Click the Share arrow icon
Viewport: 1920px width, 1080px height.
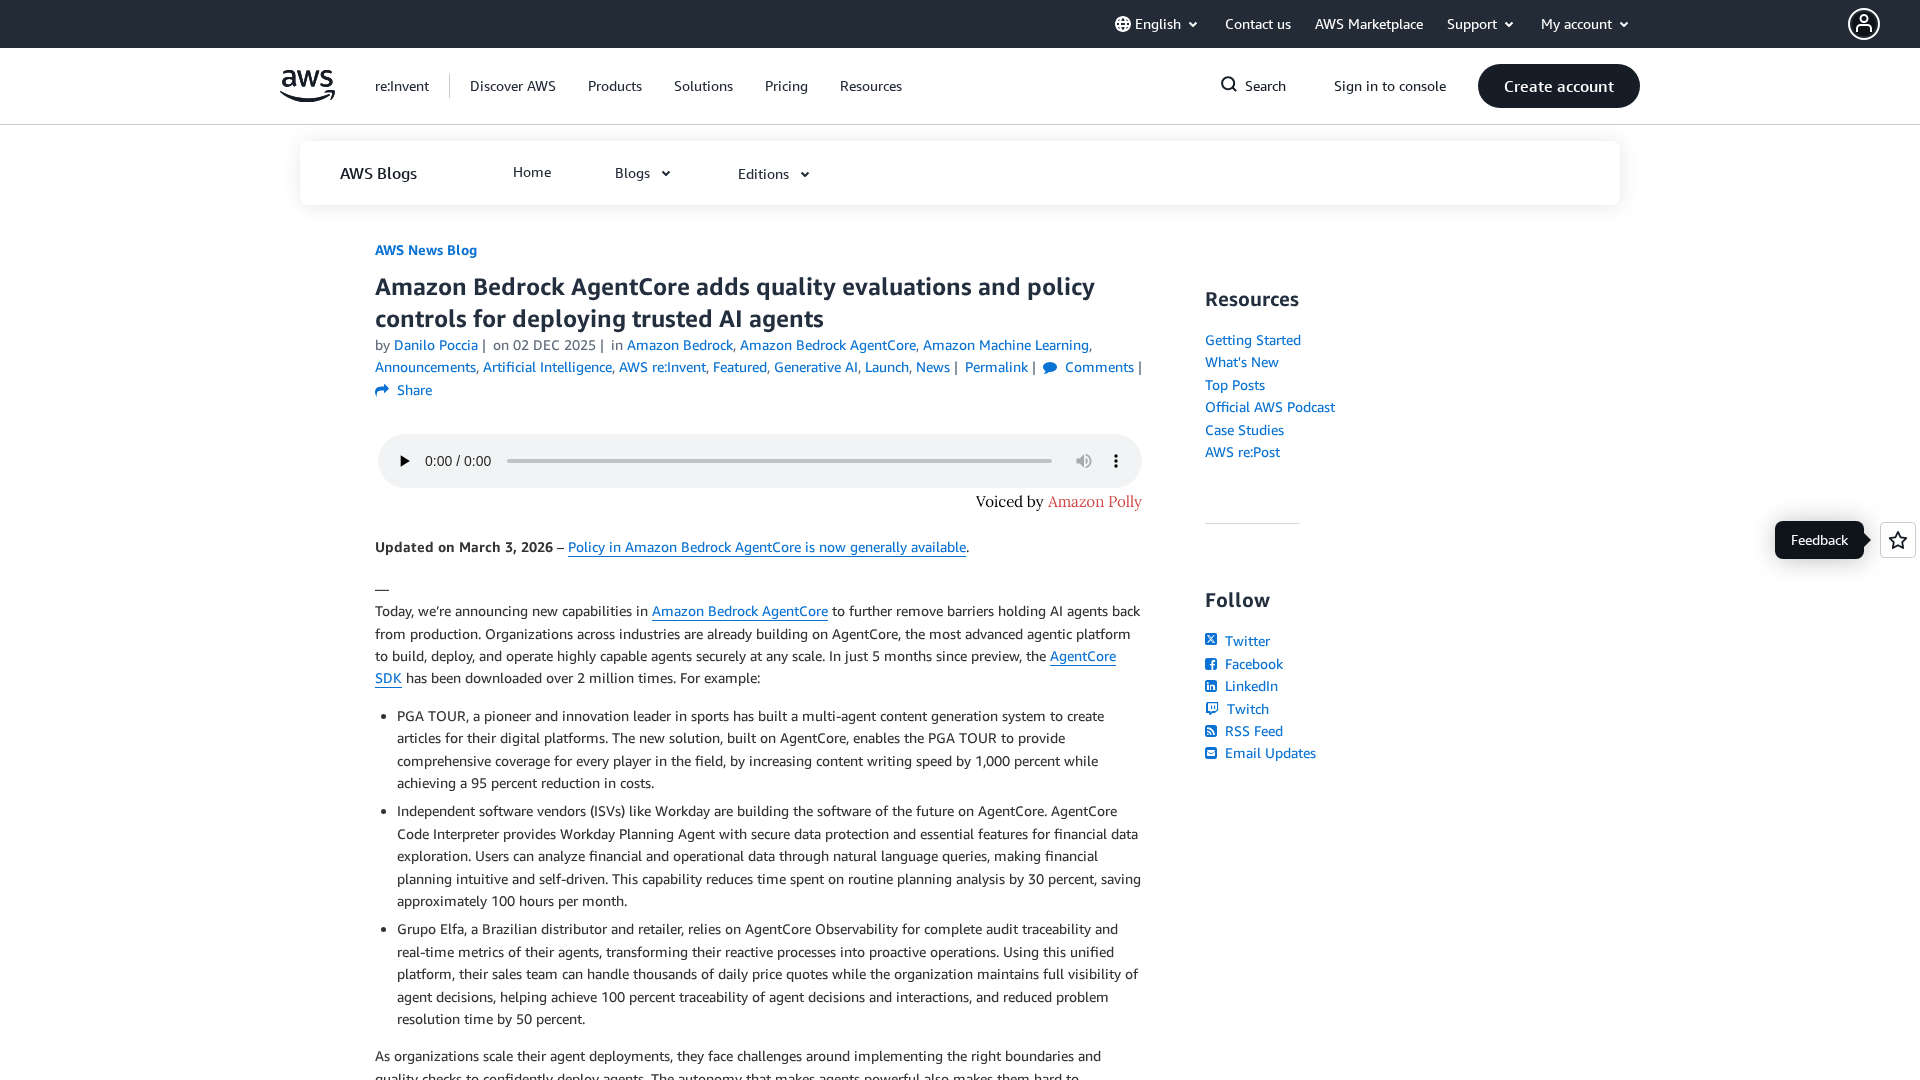point(382,390)
